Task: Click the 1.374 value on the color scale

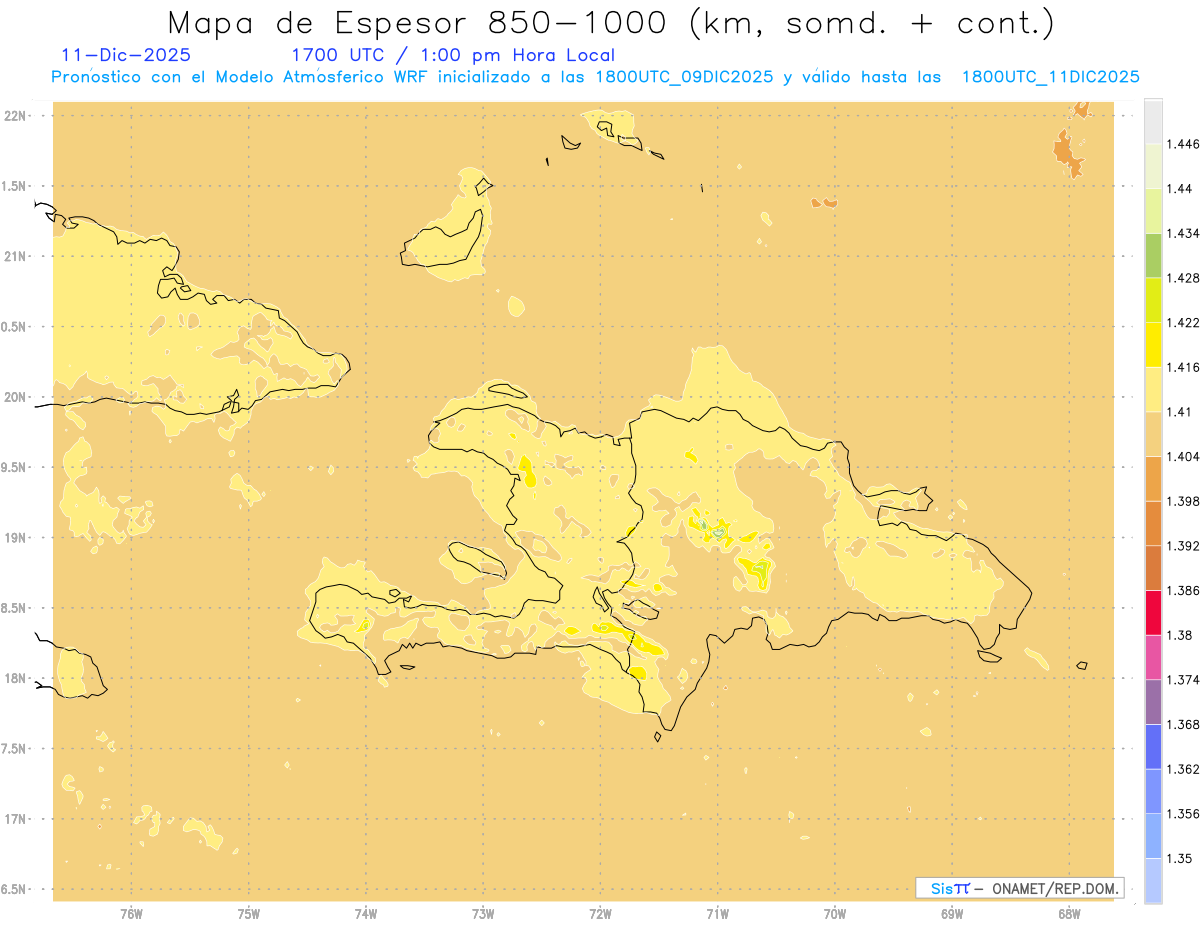Action: (1184, 680)
